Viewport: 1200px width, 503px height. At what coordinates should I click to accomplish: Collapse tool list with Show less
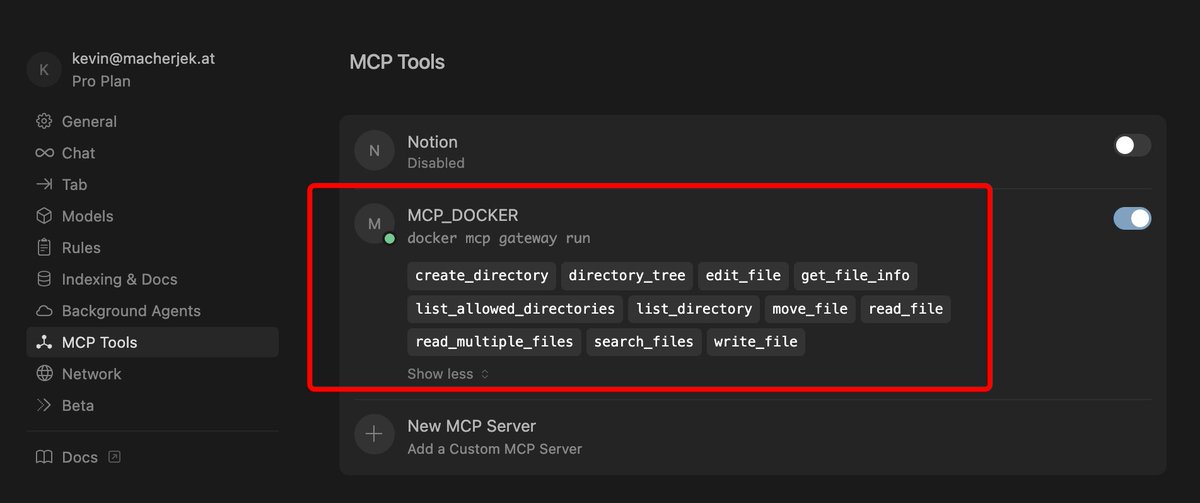tap(447, 374)
